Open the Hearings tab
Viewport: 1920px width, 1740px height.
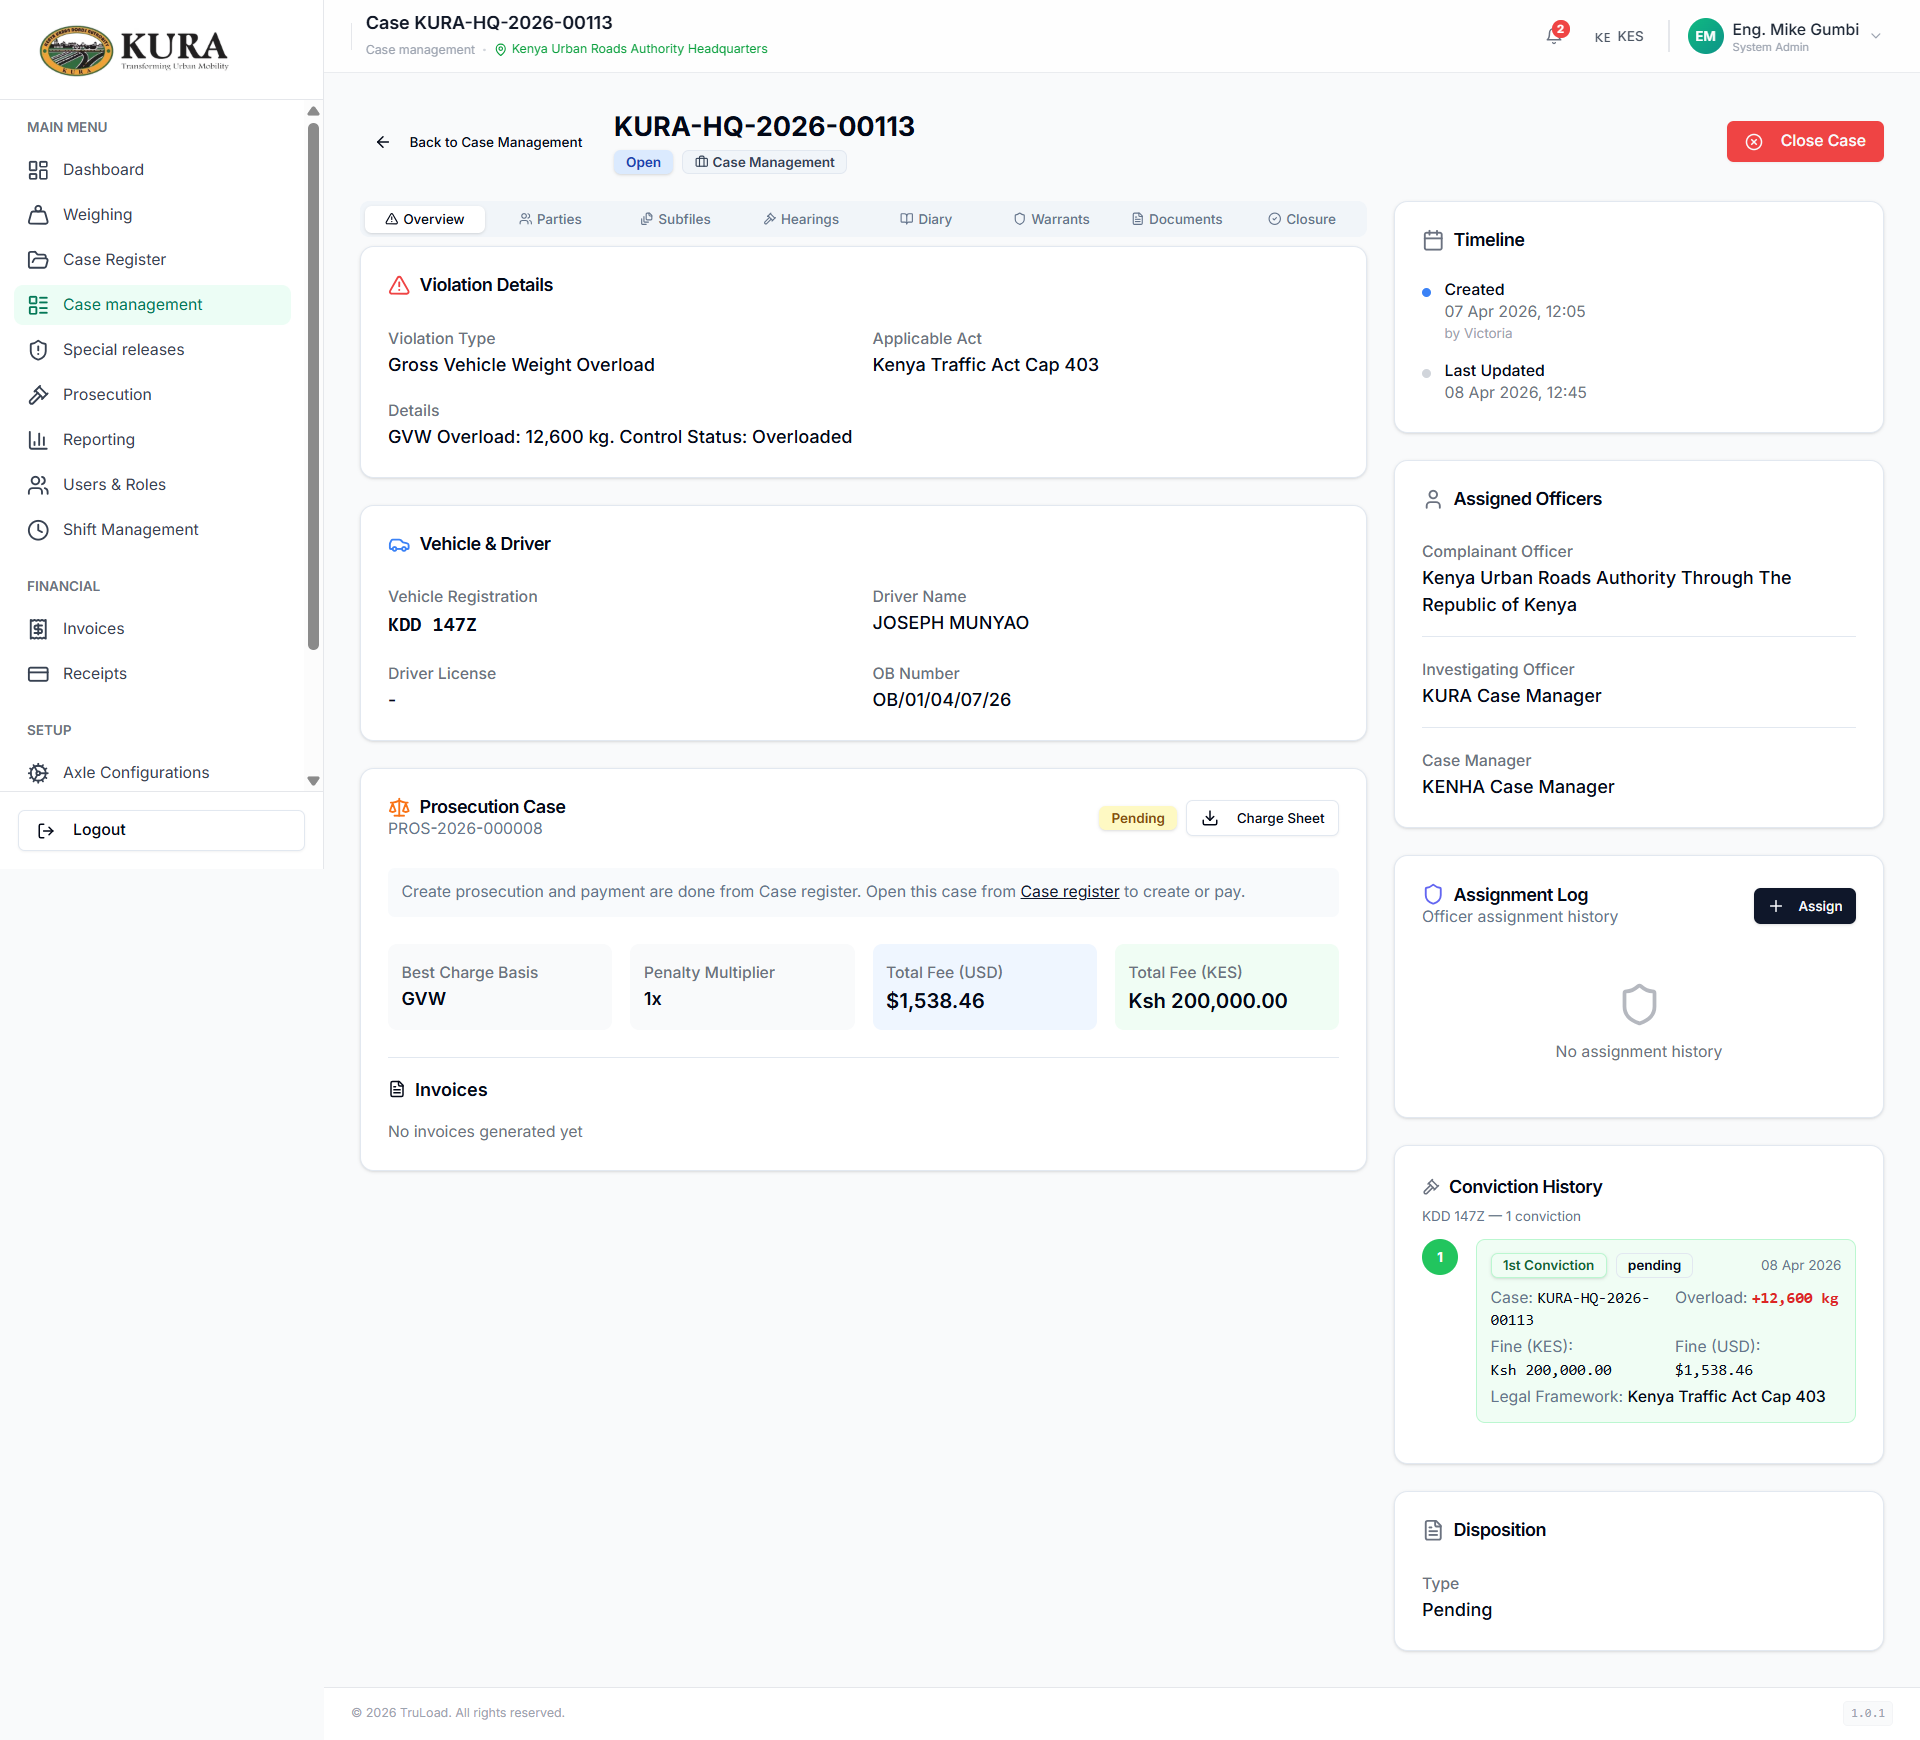tap(801, 220)
